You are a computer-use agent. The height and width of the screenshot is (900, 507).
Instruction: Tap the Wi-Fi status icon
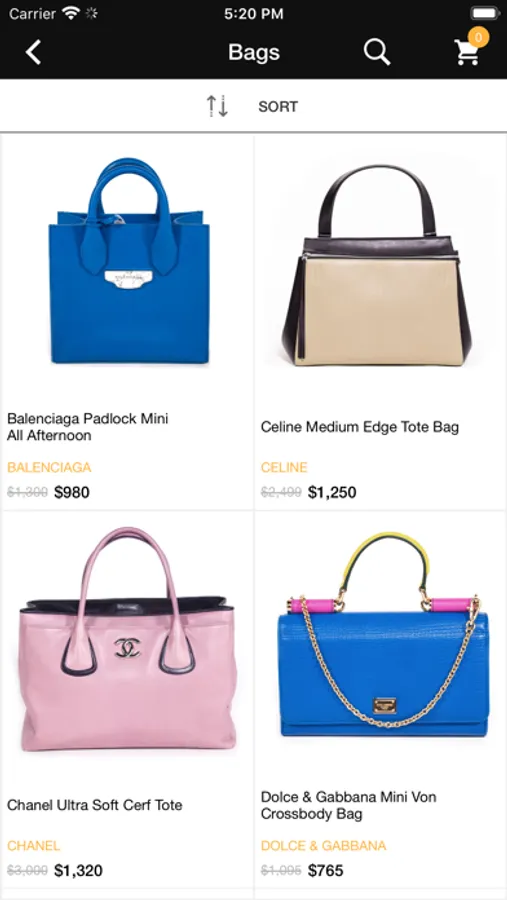pyautogui.click(x=71, y=13)
